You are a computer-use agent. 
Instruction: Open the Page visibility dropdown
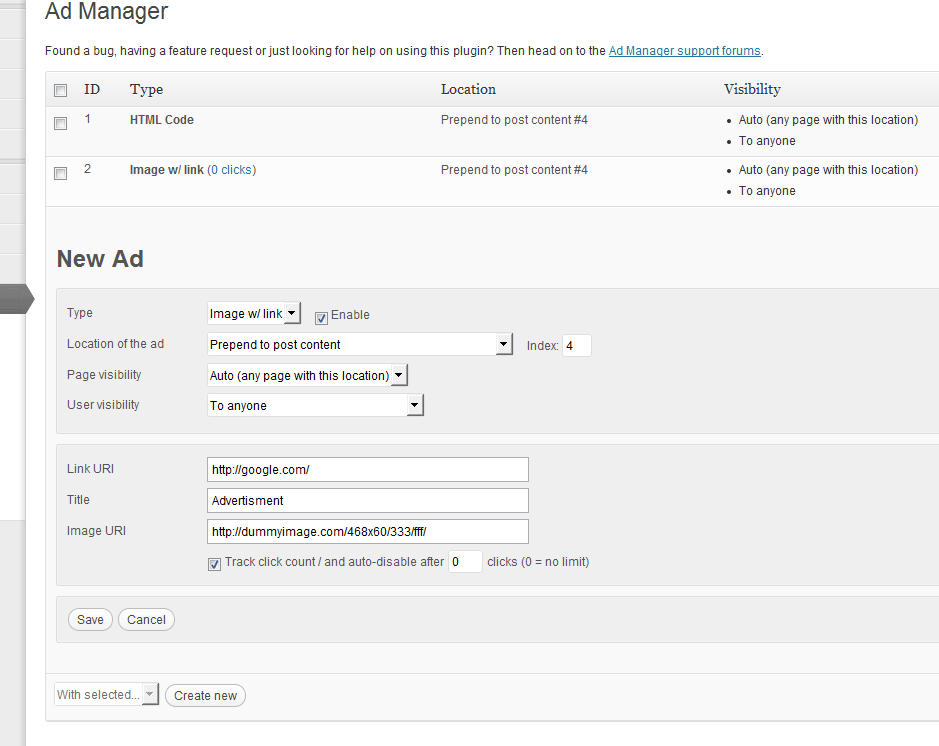[x=308, y=376]
